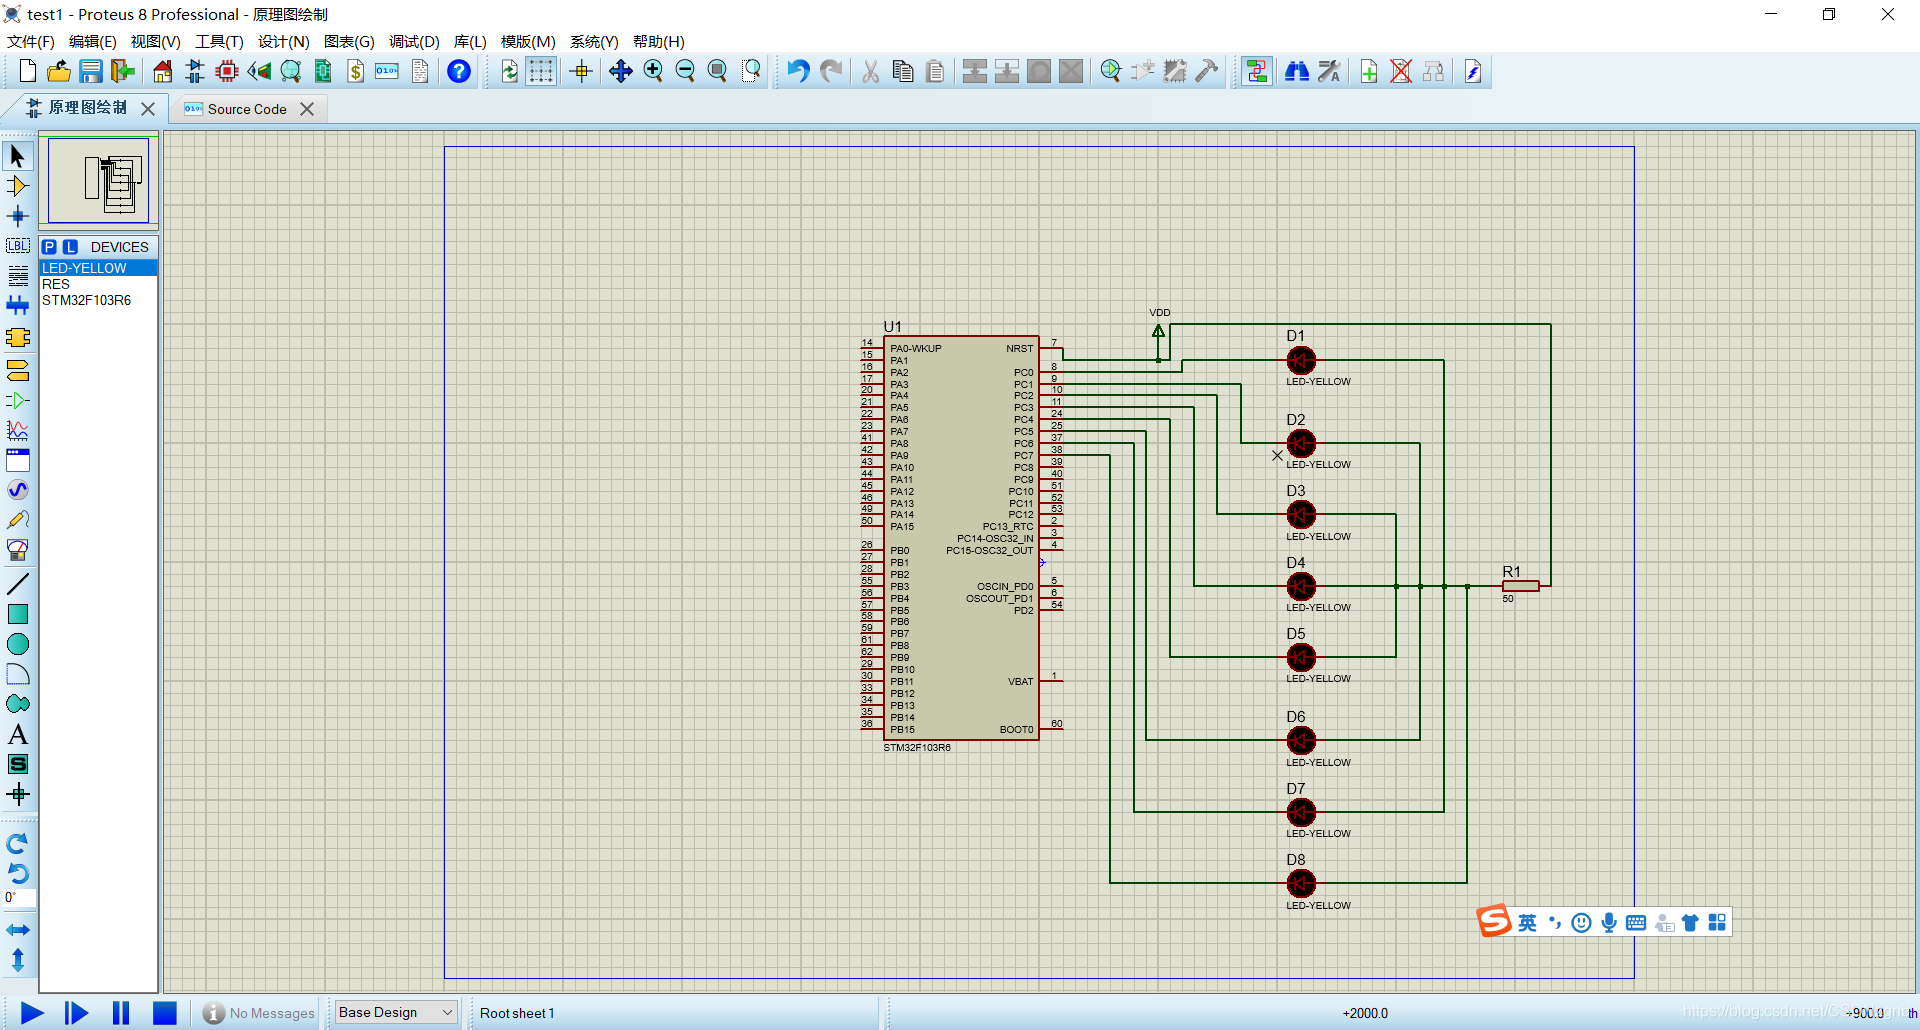Image resolution: width=1920 pixels, height=1030 pixels.
Task: Select the 2D text A tool
Action: 18,734
